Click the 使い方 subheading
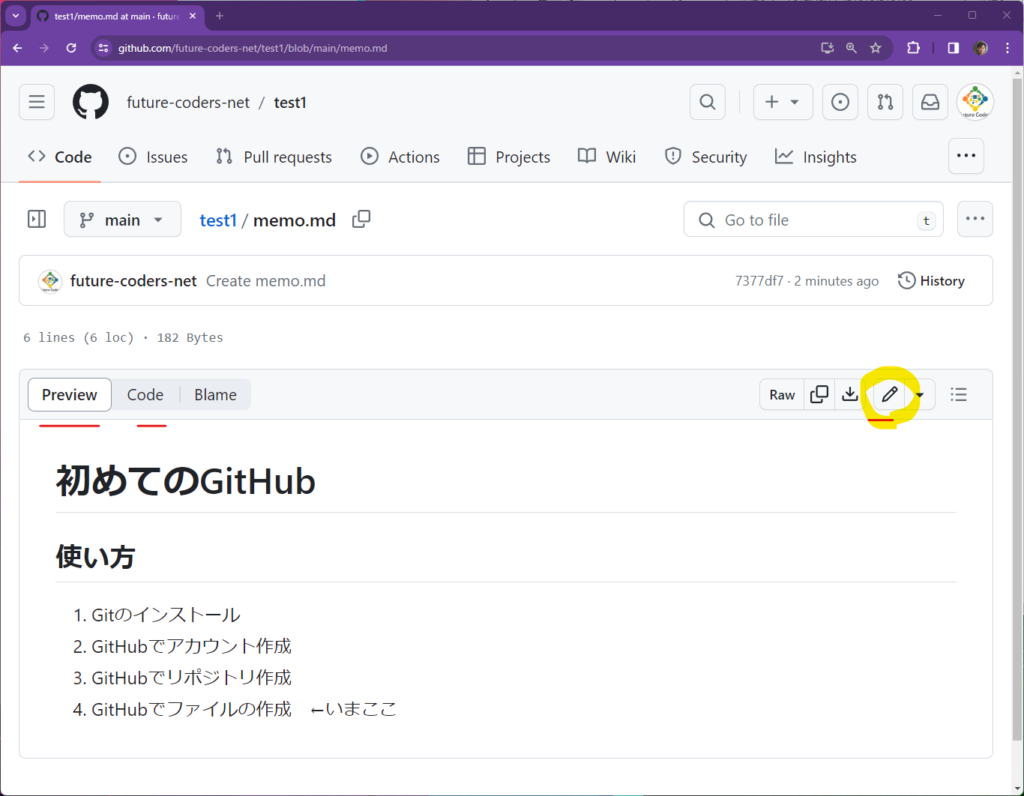Image resolution: width=1024 pixels, height=796 pixels. pos(95,557)
